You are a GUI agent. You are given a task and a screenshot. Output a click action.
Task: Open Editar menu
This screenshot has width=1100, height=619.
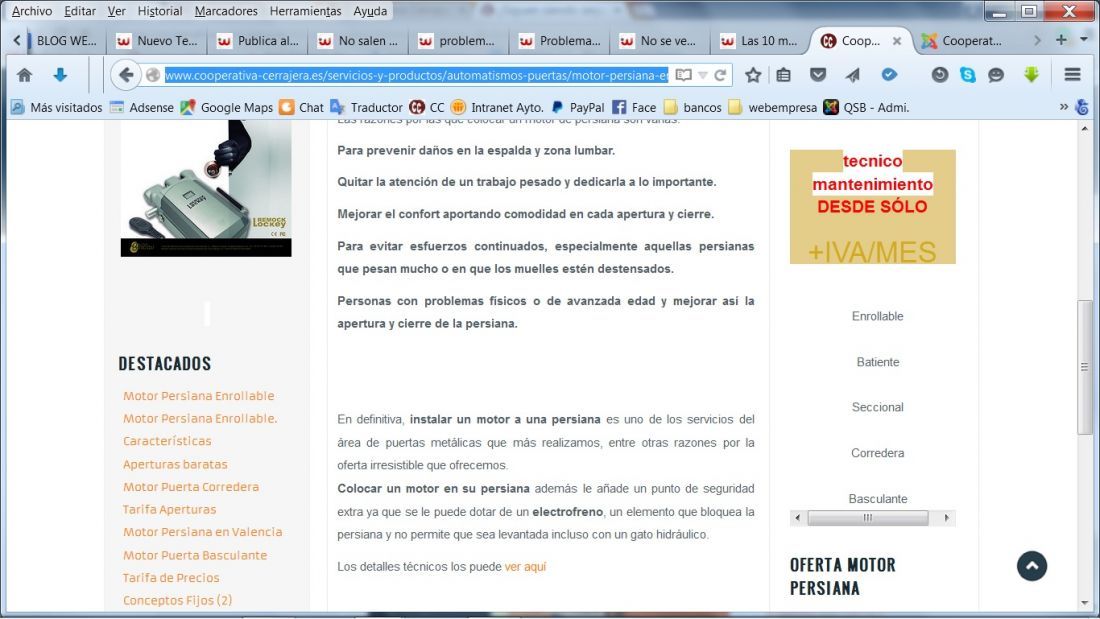[x=79, y=11]
